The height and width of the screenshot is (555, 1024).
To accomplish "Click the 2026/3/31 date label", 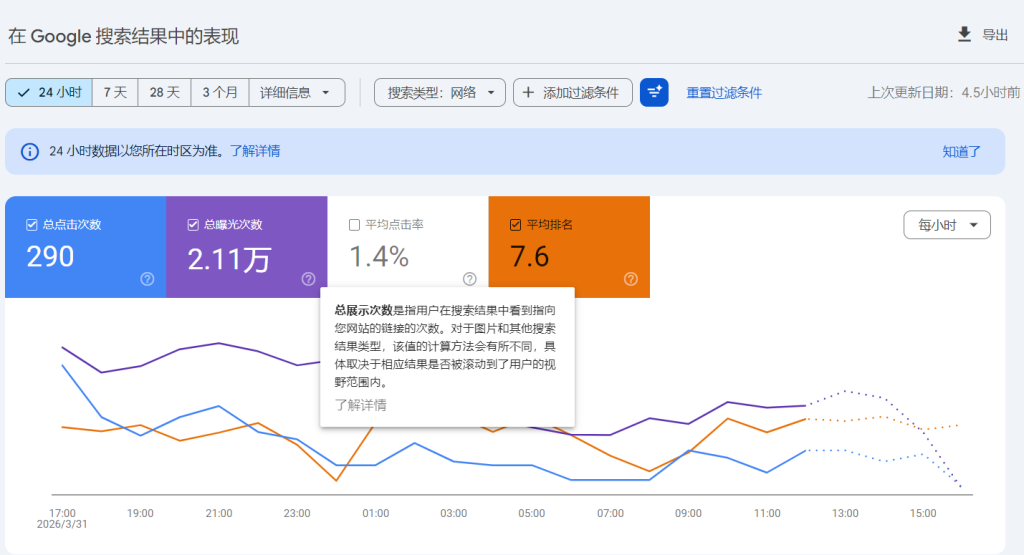I will [62, 524].
